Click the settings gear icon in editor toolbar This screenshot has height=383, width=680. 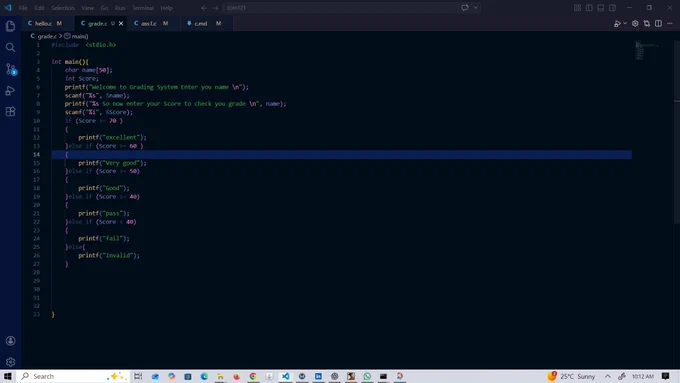point(635,23)
